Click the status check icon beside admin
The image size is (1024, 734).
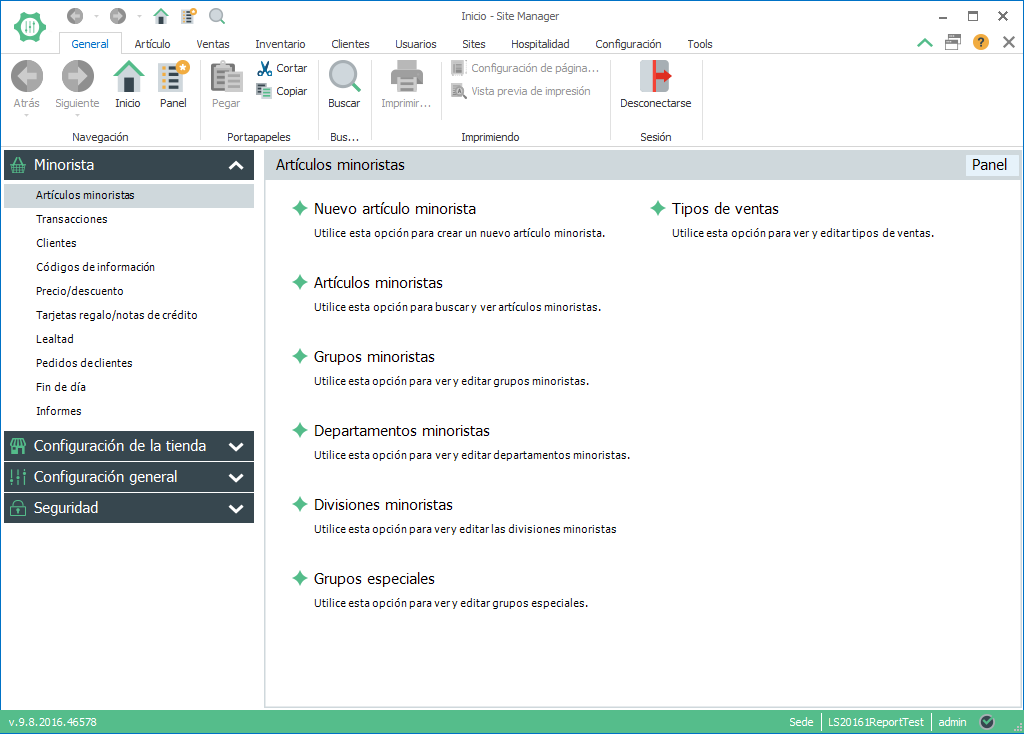[987, 722]
